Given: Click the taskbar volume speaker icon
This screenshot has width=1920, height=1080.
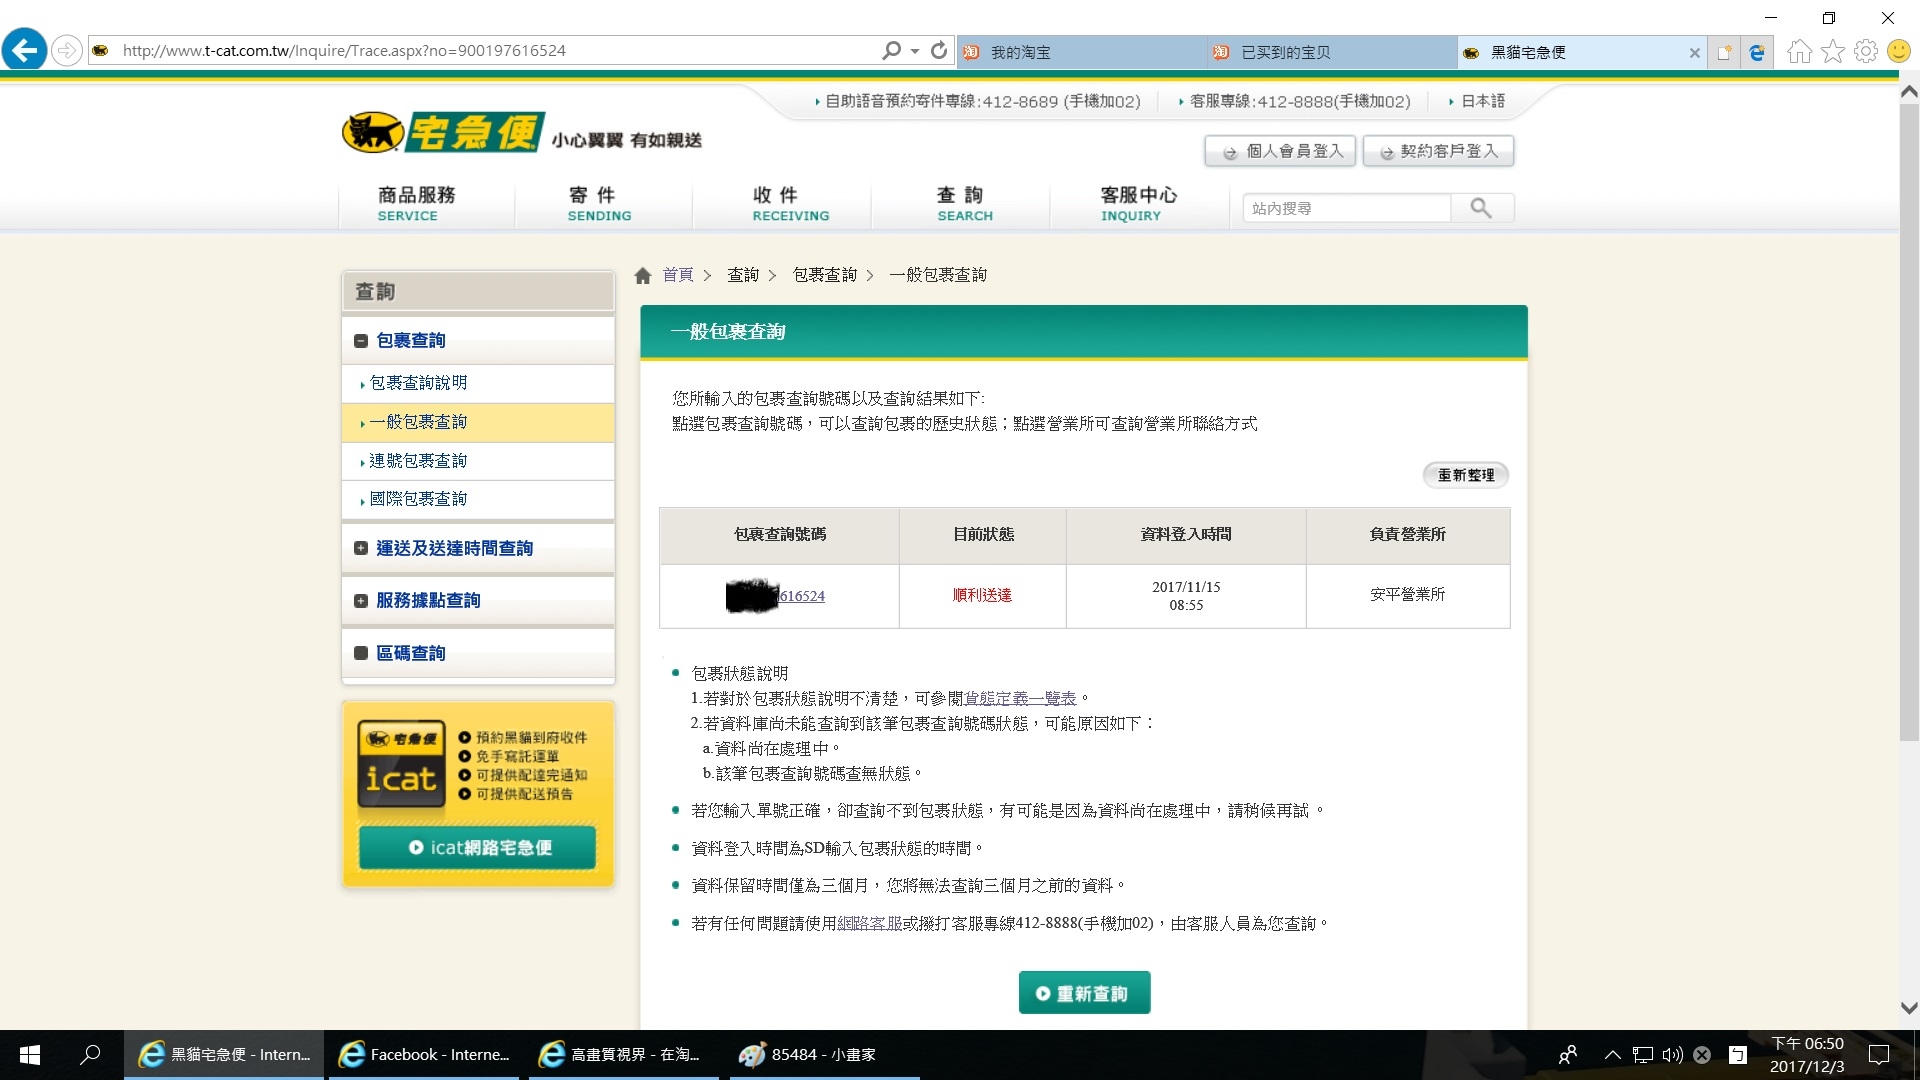Looking at the screenshot, I should coord(1672,1054).
